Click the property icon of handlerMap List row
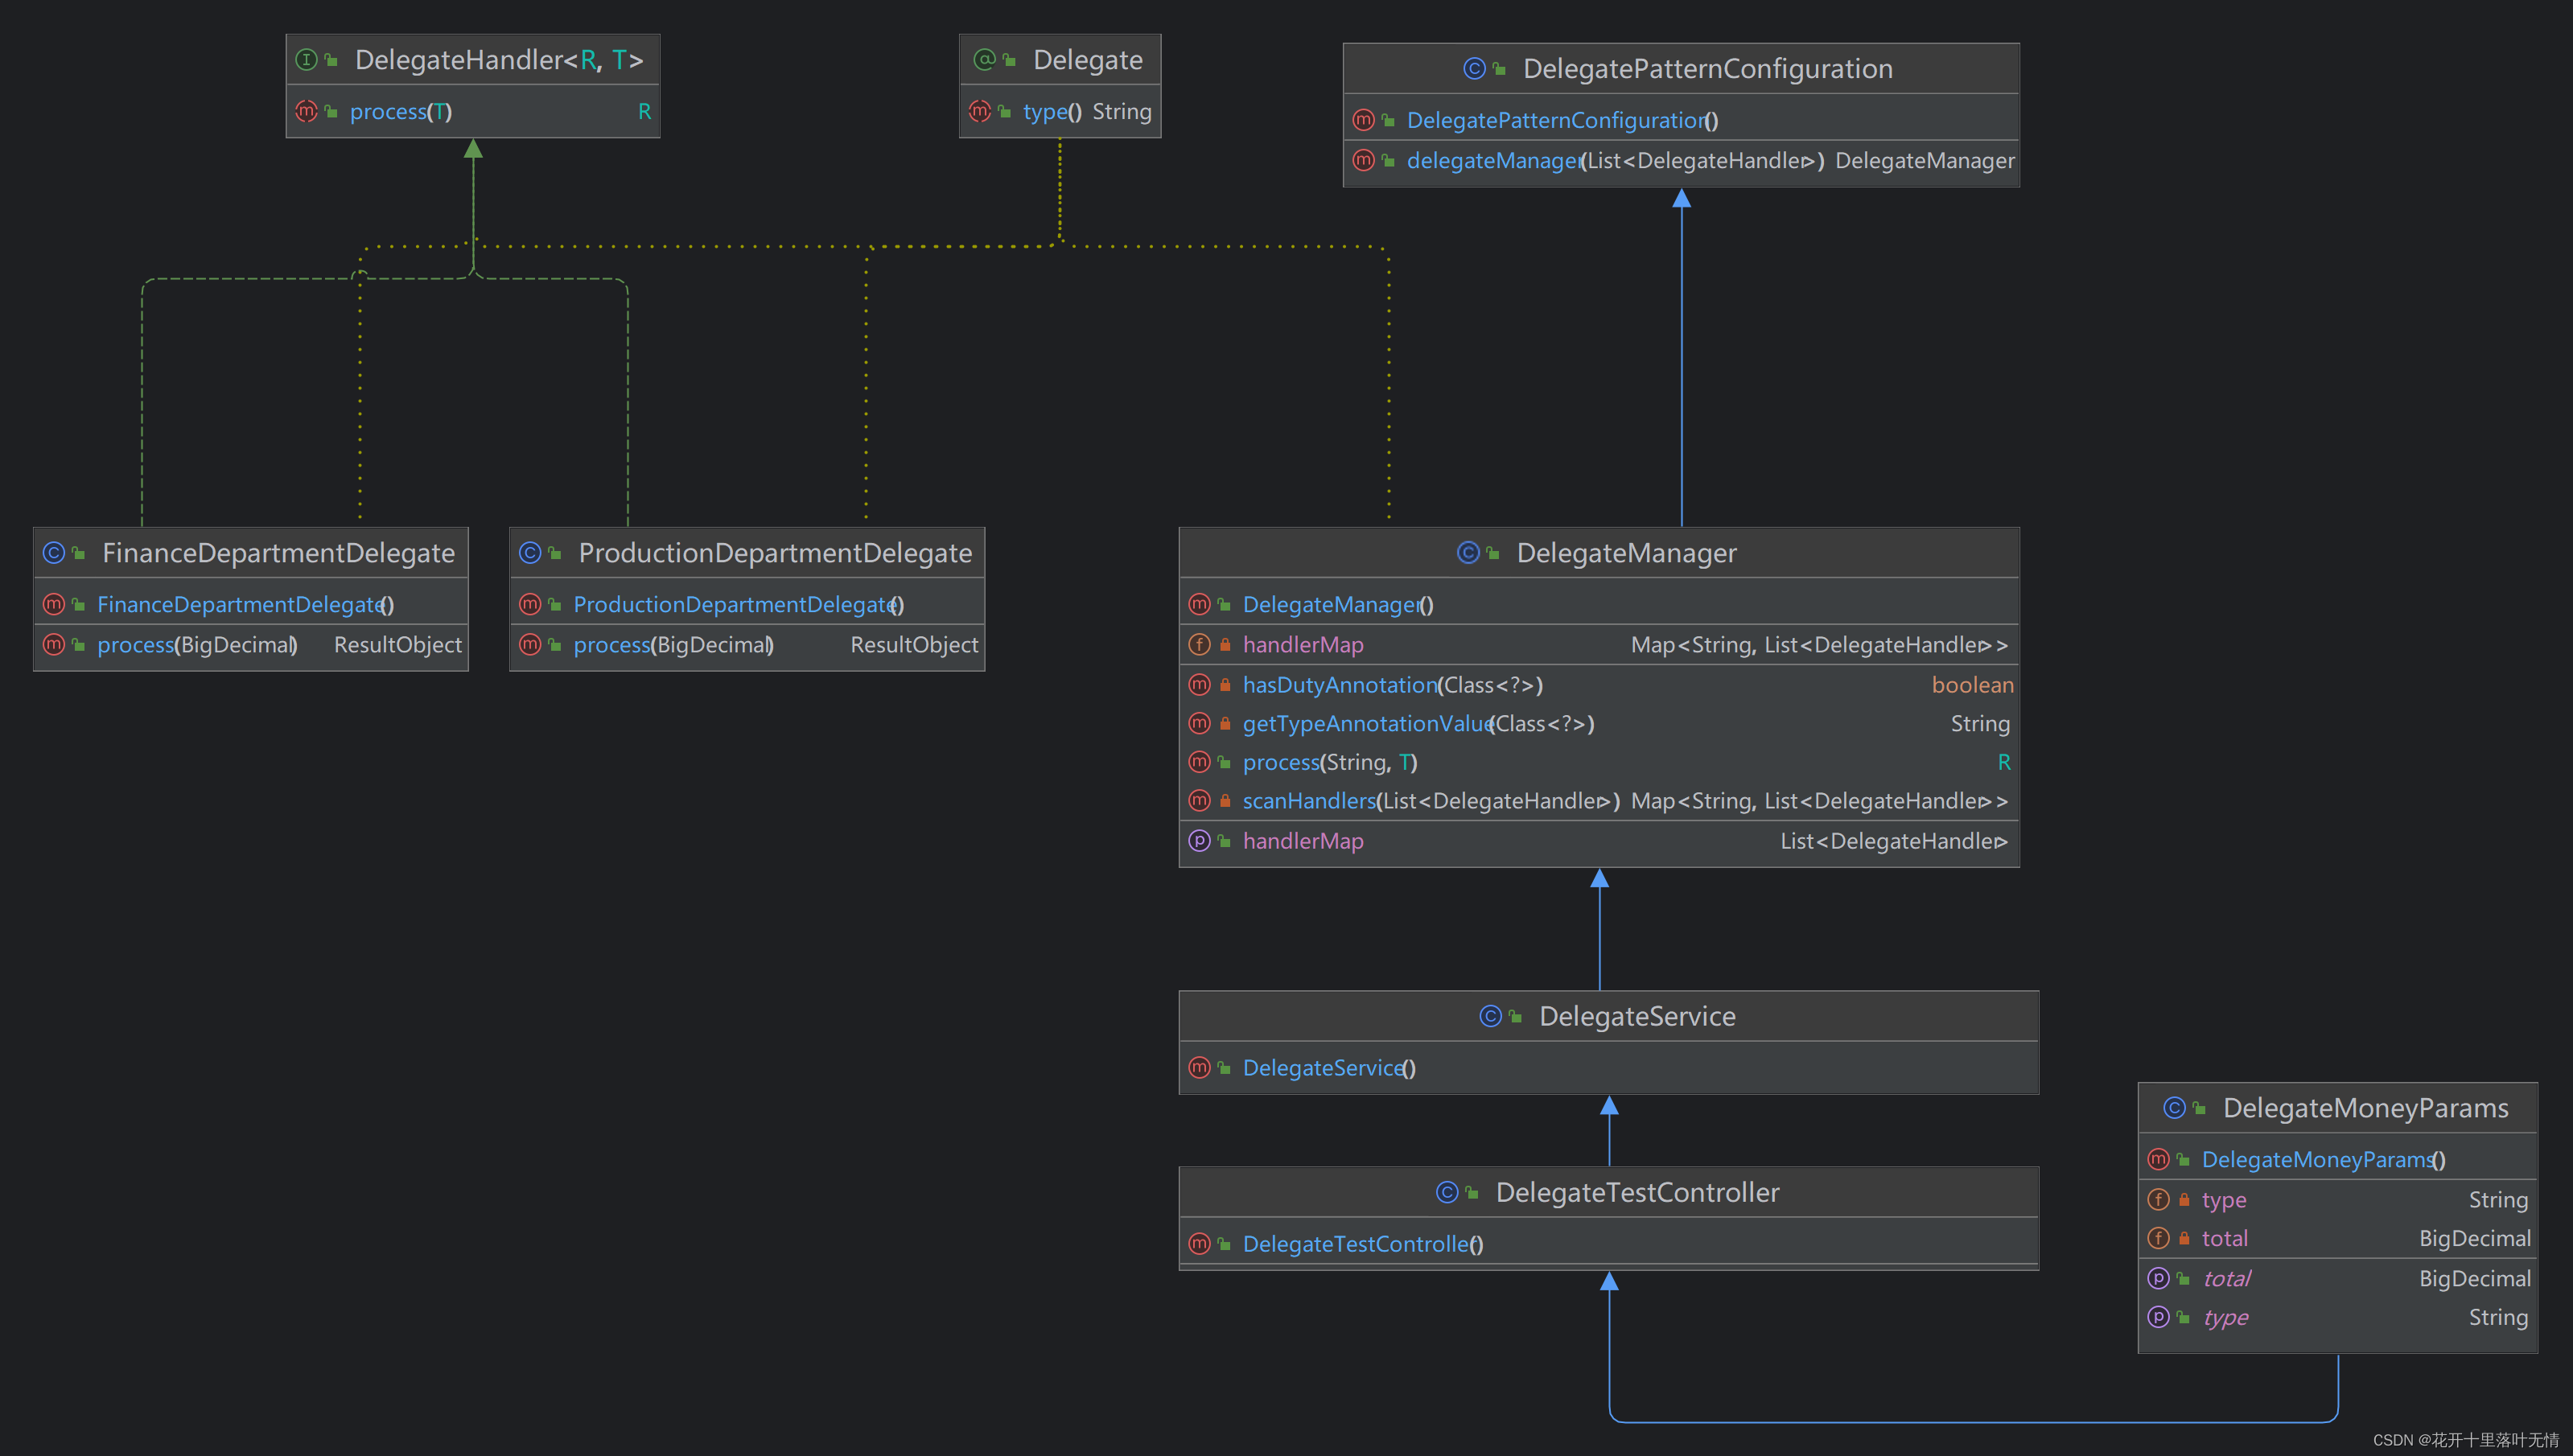This screenshot has width=2573, height=1456. click(1199, 841)
